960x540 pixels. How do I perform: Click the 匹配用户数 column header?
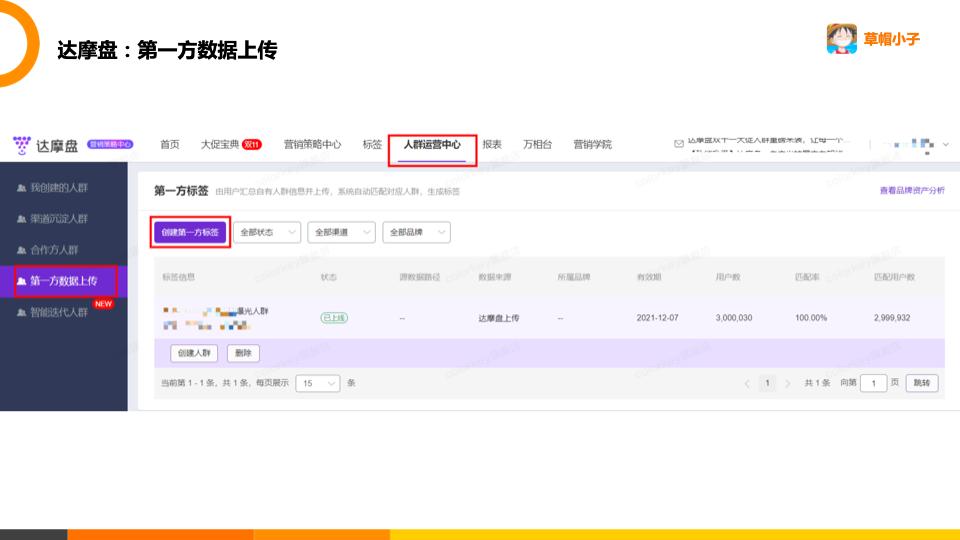click(x=894, y=277)
